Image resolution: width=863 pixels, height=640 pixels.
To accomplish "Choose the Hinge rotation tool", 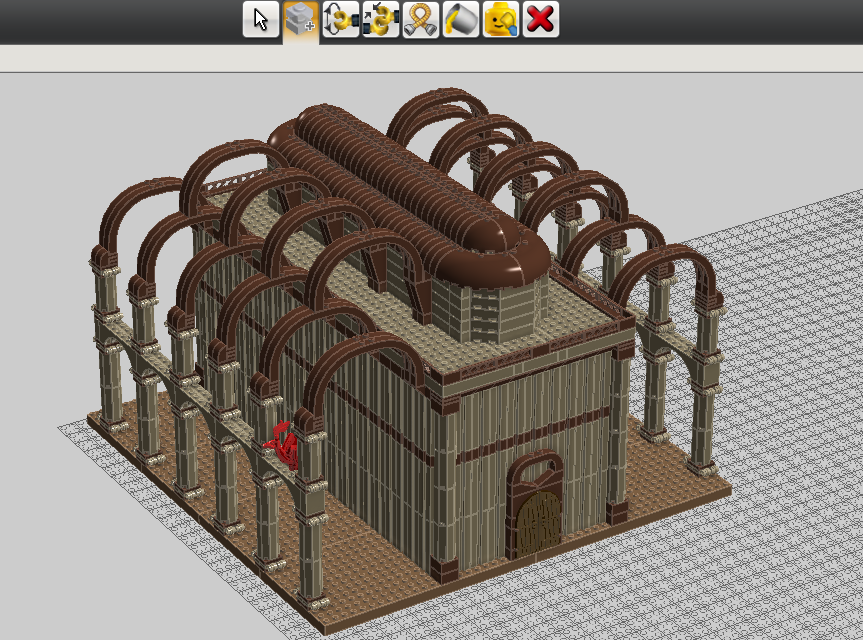I will pyautogui.click(x=341, y=20).
